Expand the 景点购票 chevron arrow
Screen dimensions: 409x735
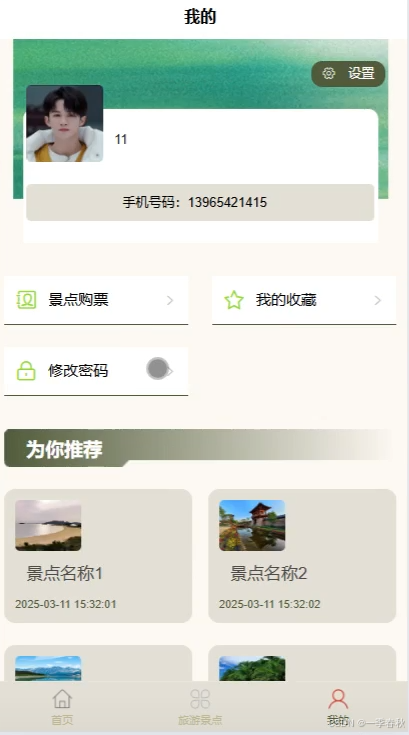(x=170, y=300)
